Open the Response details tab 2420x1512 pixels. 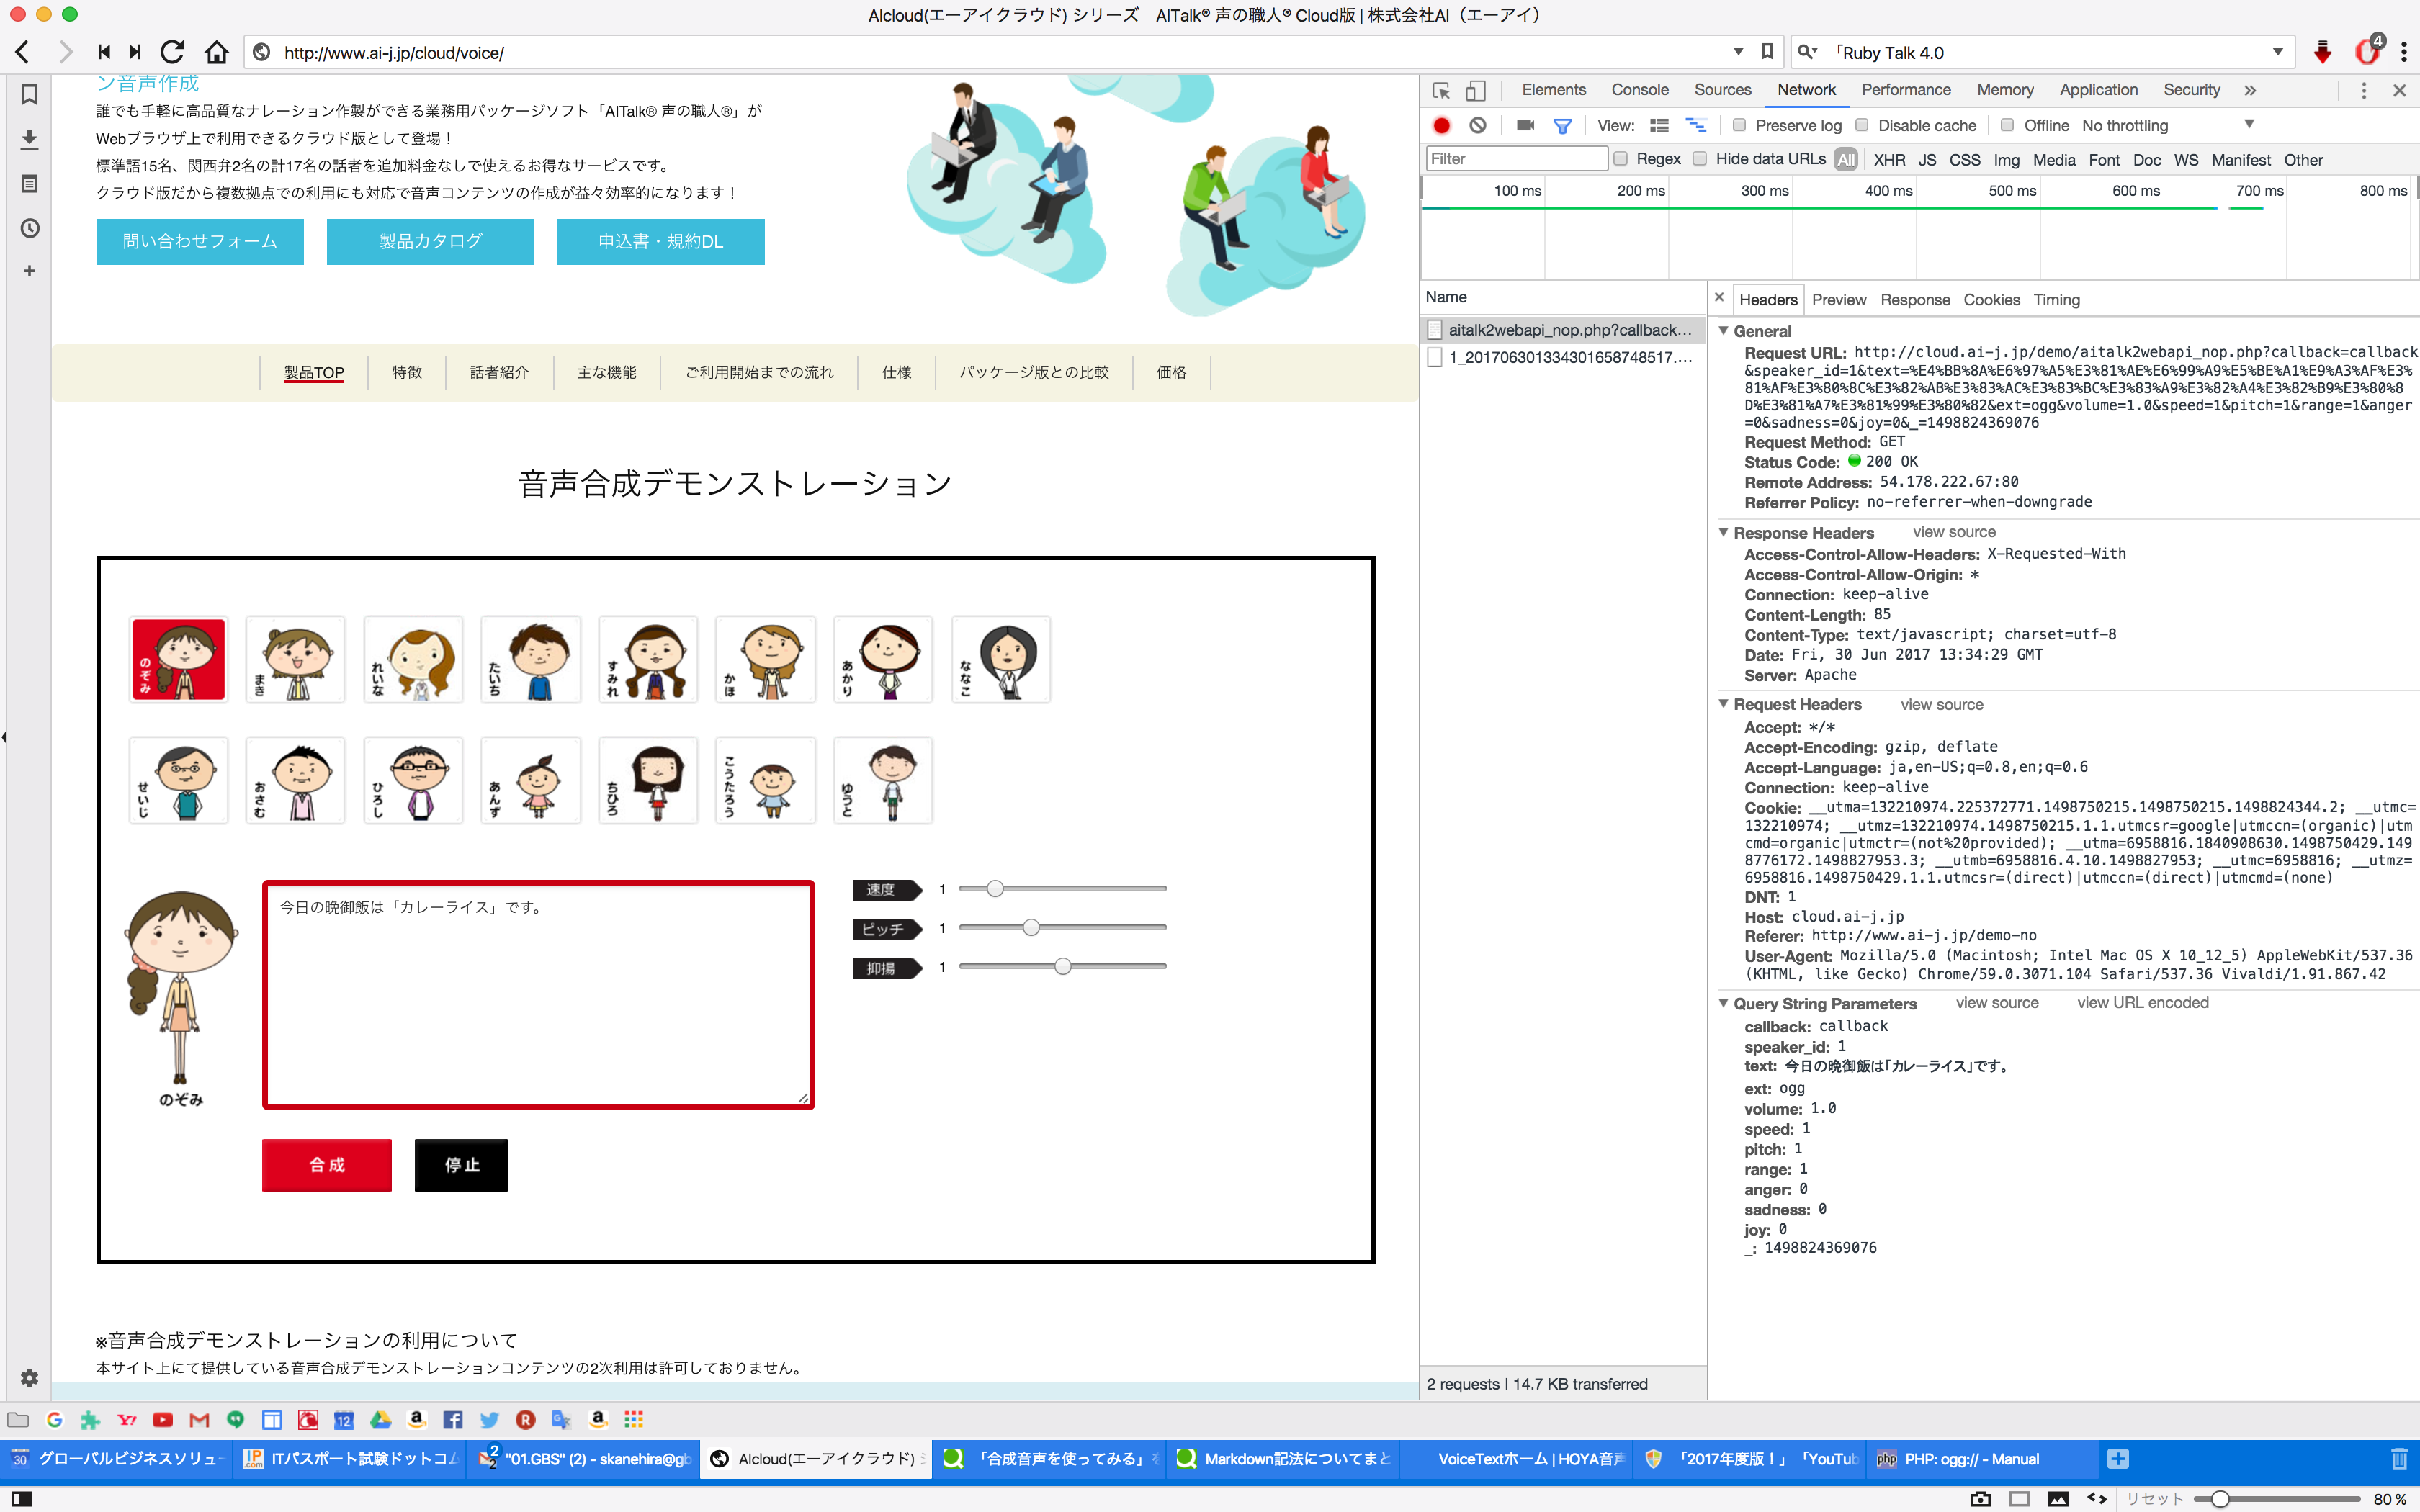pyautogui.click(x=1914, y=300)
